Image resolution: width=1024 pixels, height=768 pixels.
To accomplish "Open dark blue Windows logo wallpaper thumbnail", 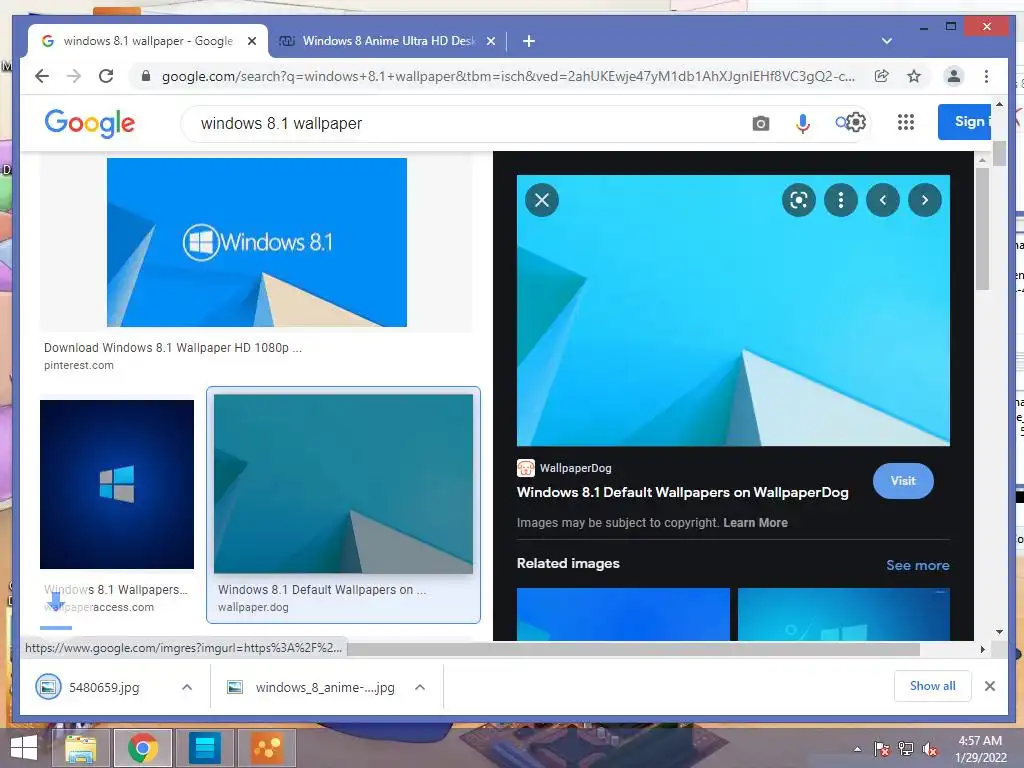I will tap(117, 484).
